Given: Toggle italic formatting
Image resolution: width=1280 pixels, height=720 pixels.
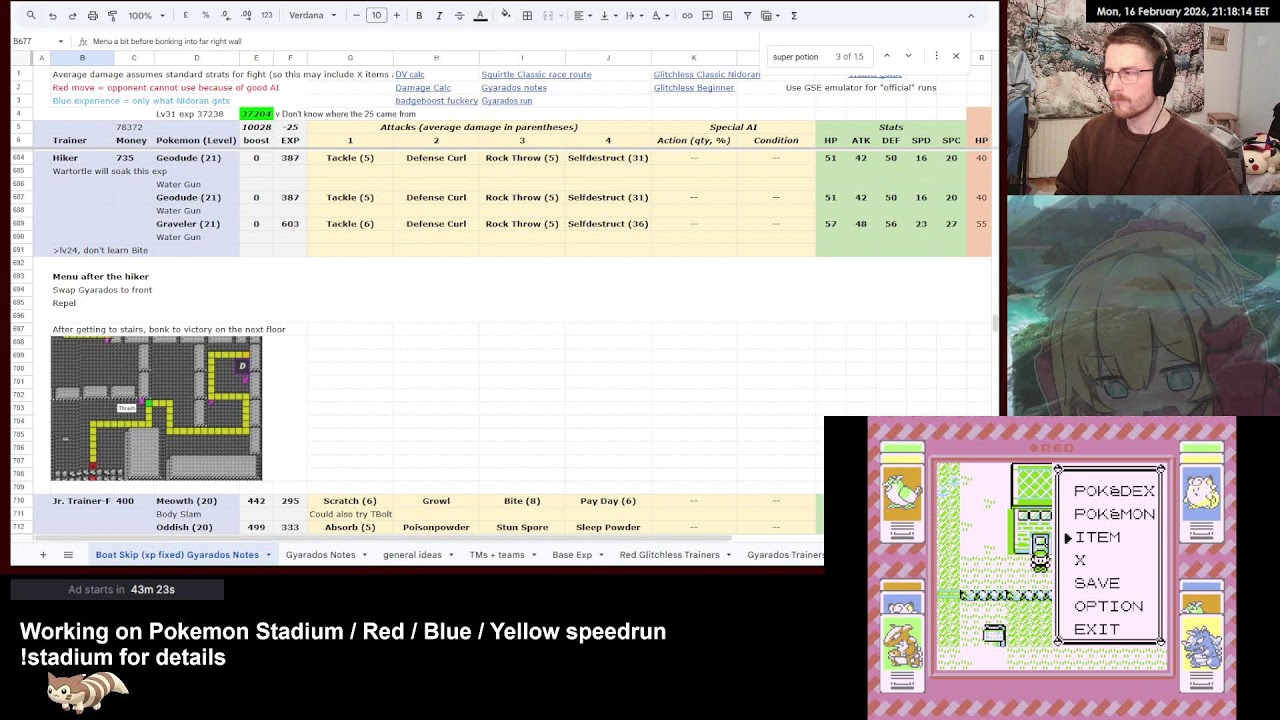Looking at the screenshot, I should 439,16.
